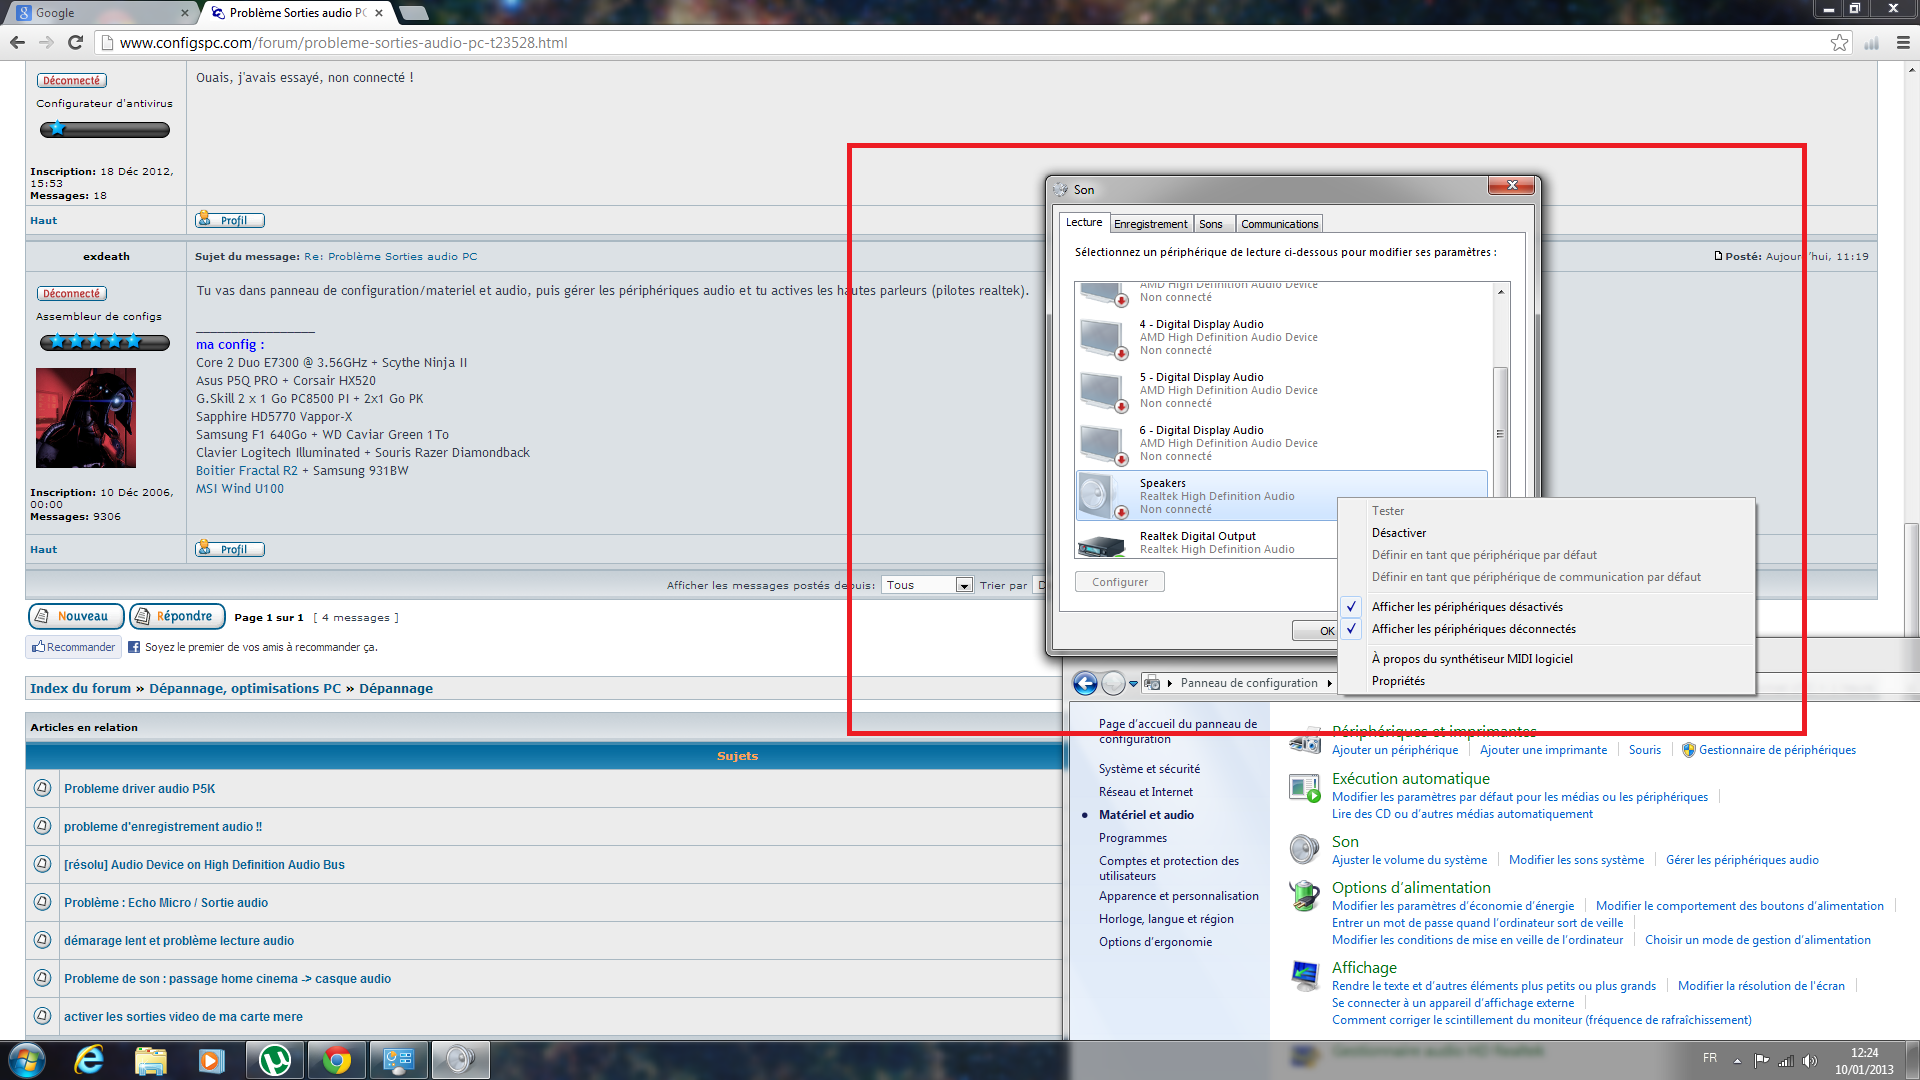The height and width of the screenshot is (1080, 1920).
Task: Select Désactiver in the context menu
Action: tap(1398, 533)
